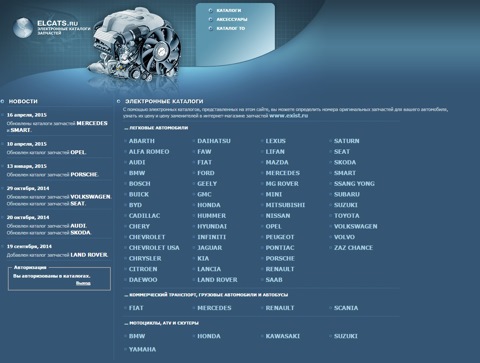Select the KAWASAKI motorcycle catalog
The image size is (480, 363).
[x=283, y=336]
